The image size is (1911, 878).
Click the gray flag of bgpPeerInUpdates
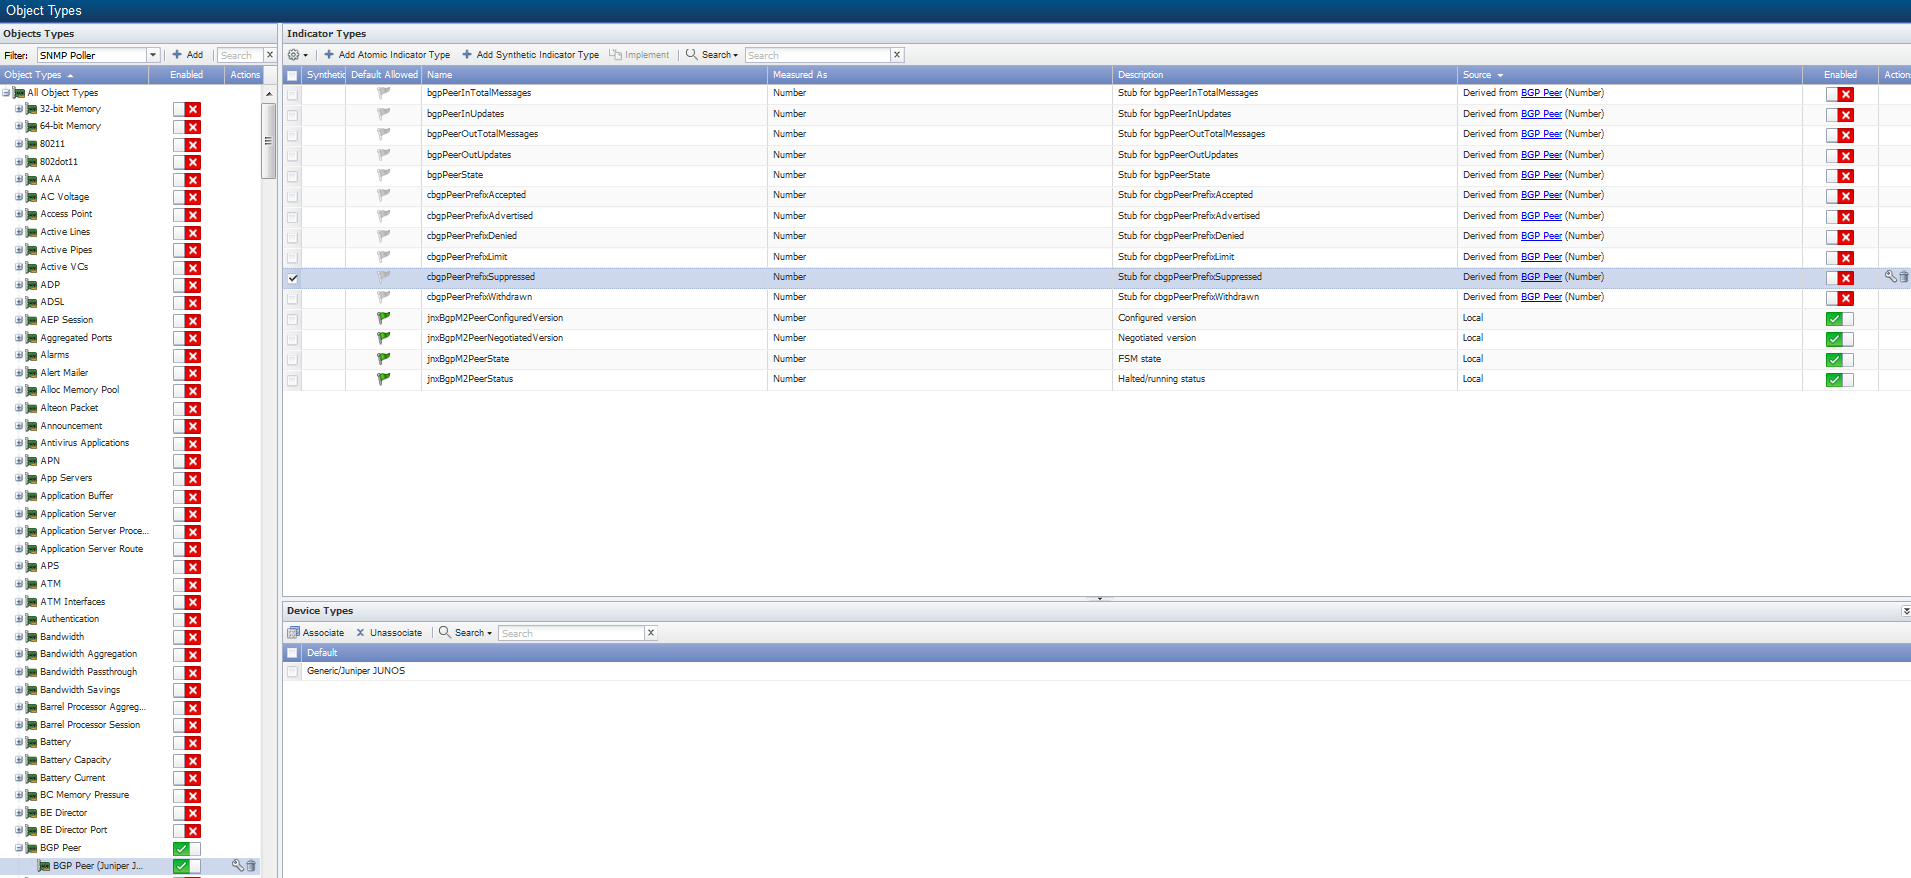(383, 113)
